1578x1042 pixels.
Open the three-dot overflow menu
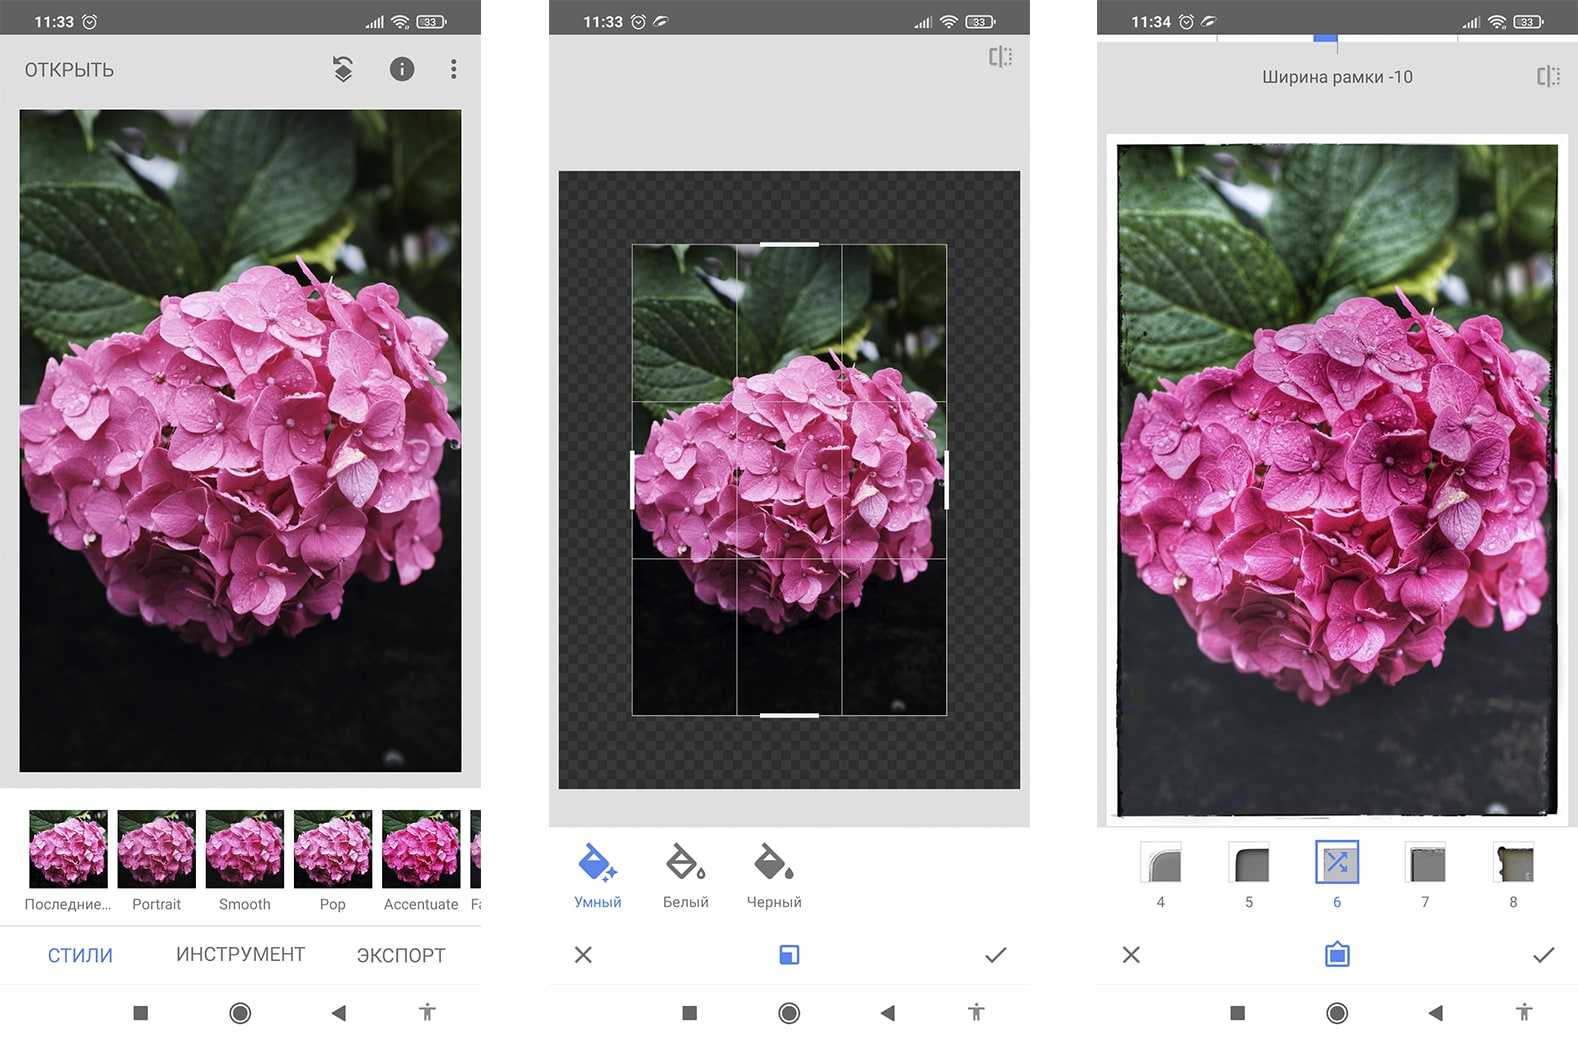click(x=454, y=69)
